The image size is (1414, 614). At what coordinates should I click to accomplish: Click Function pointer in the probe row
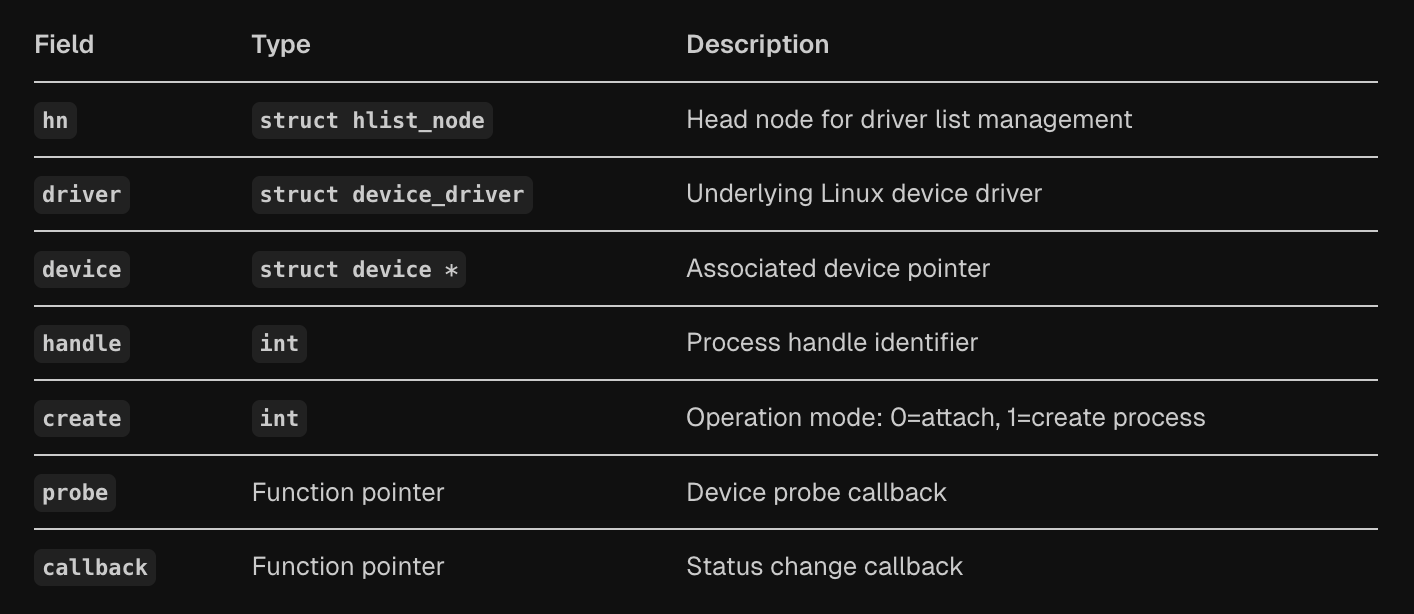(348, 492)
